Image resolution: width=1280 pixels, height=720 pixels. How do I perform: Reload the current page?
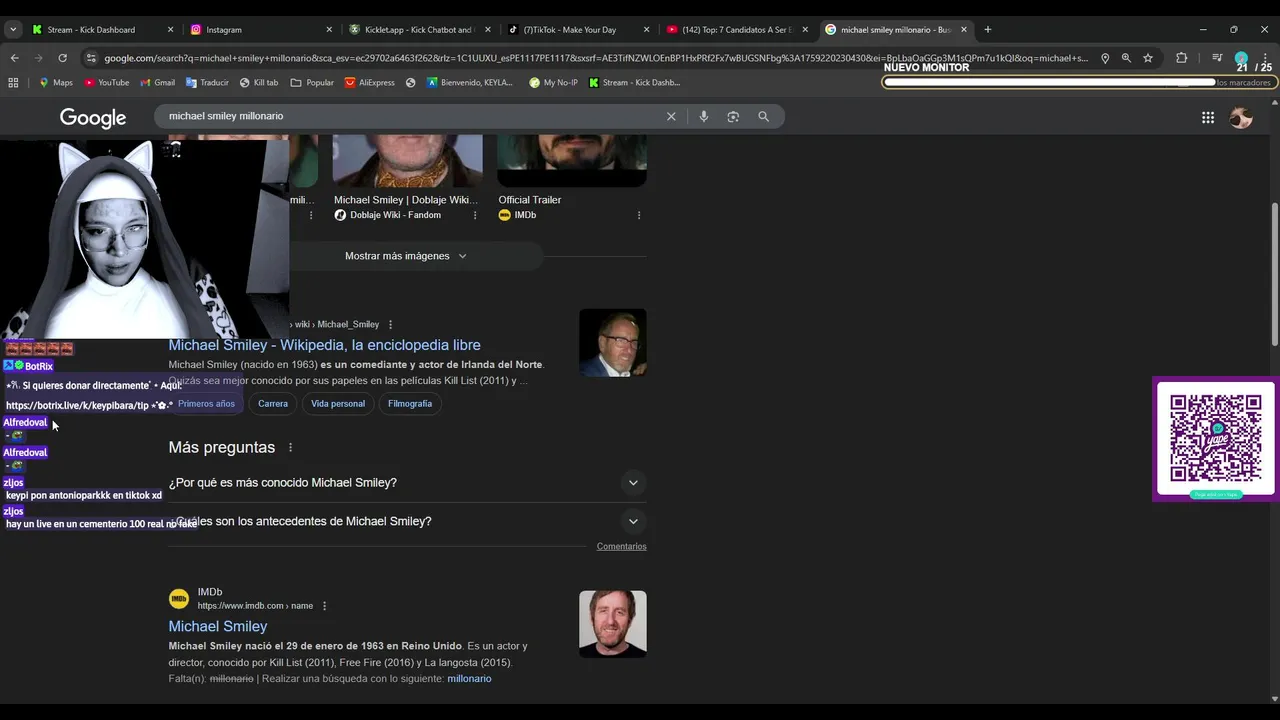(x=62, y=58)
